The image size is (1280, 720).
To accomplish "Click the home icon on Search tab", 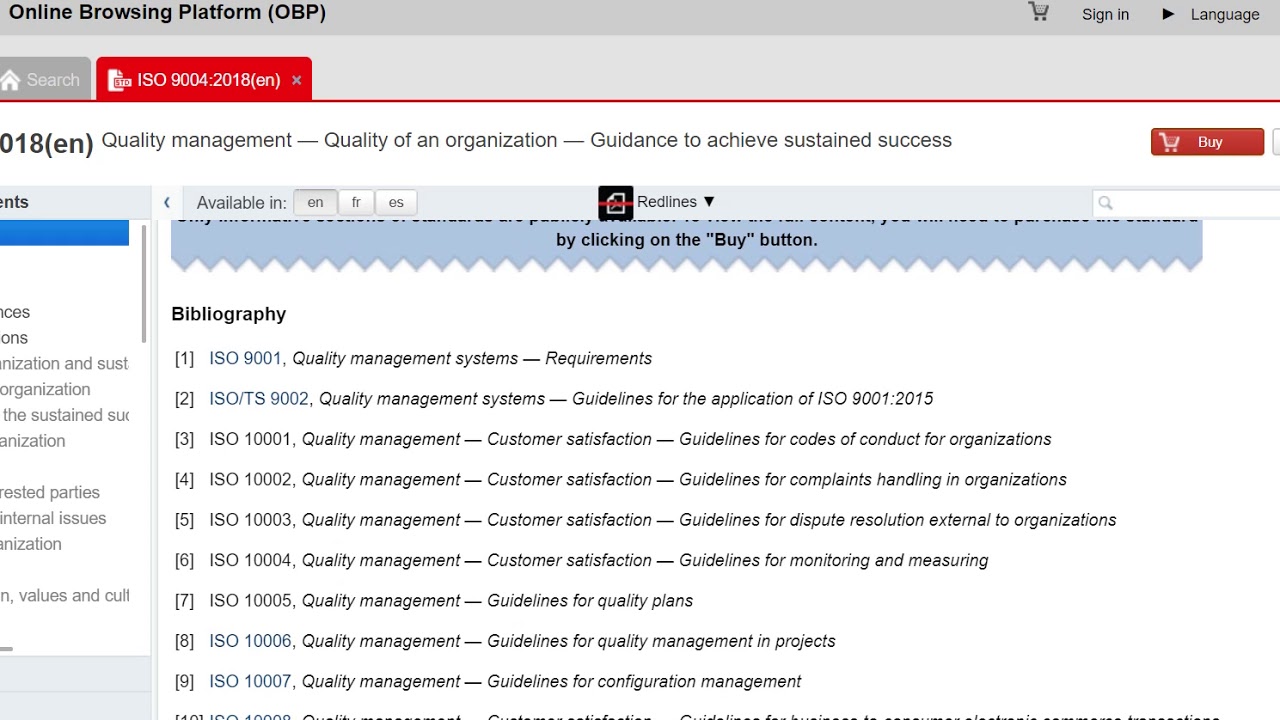I will (x=10, y=80).
